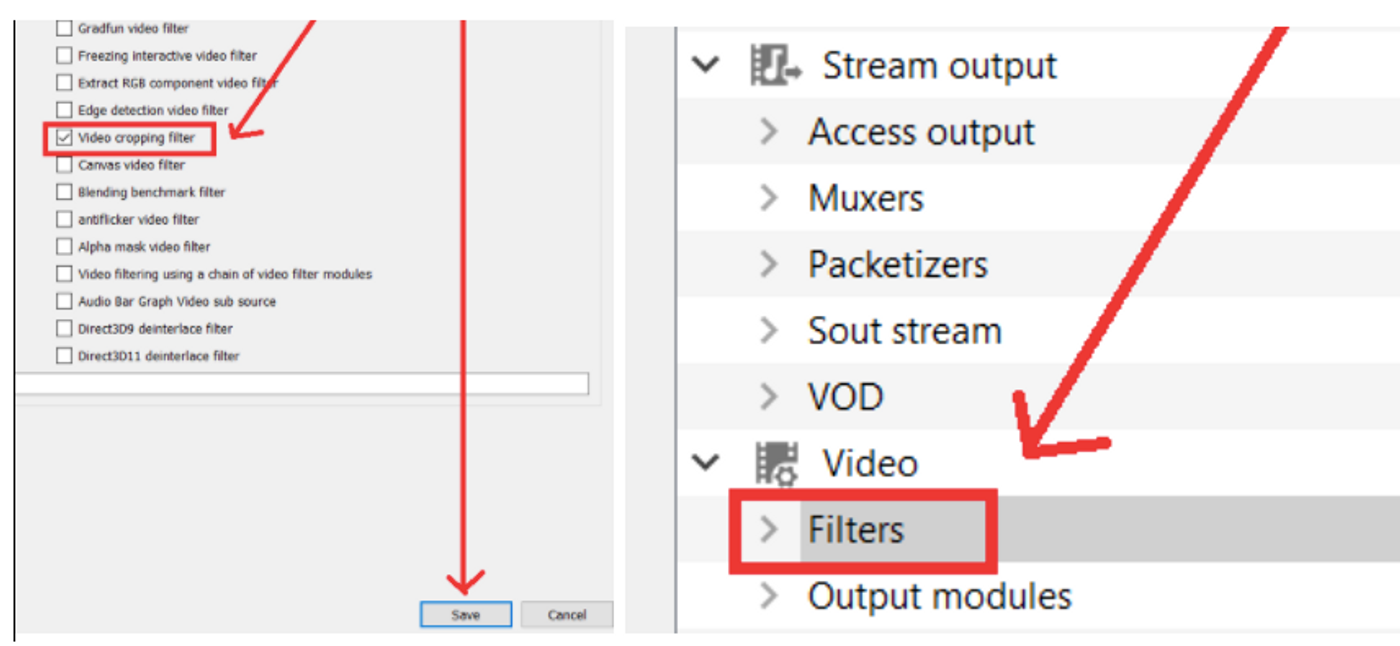Uncheck the Video cropping filter checkbox

coord(65,138)
